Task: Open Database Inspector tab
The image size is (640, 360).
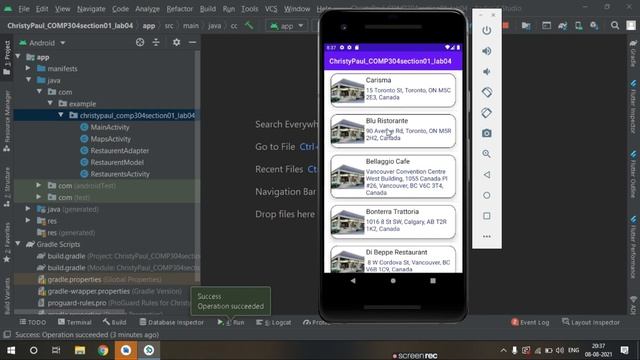Action: pos(171,322)
